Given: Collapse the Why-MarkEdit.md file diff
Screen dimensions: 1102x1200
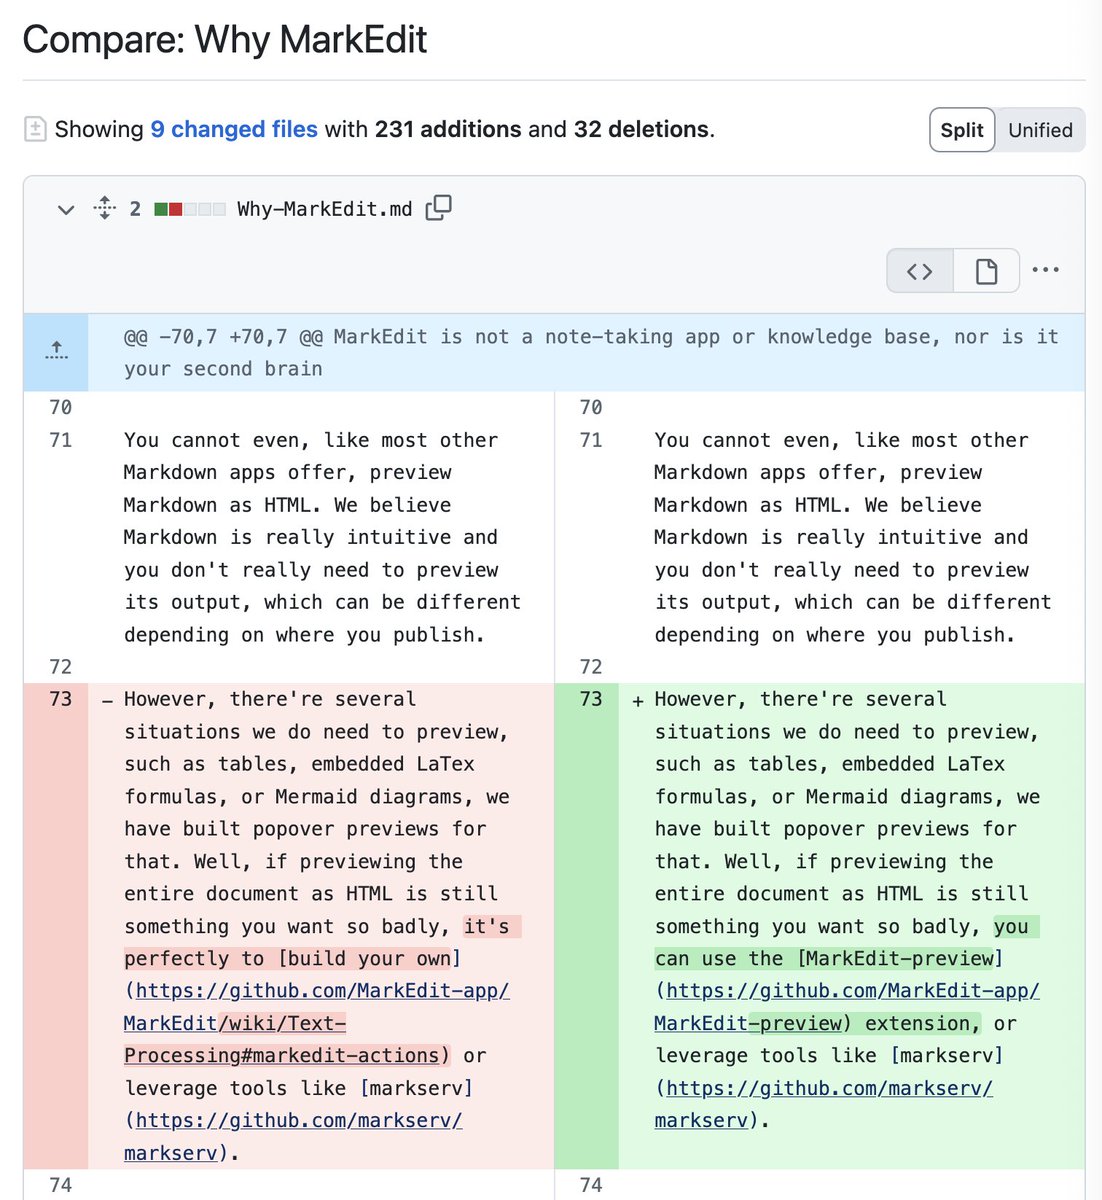Looking at the screenshot, I should (66, 209).
